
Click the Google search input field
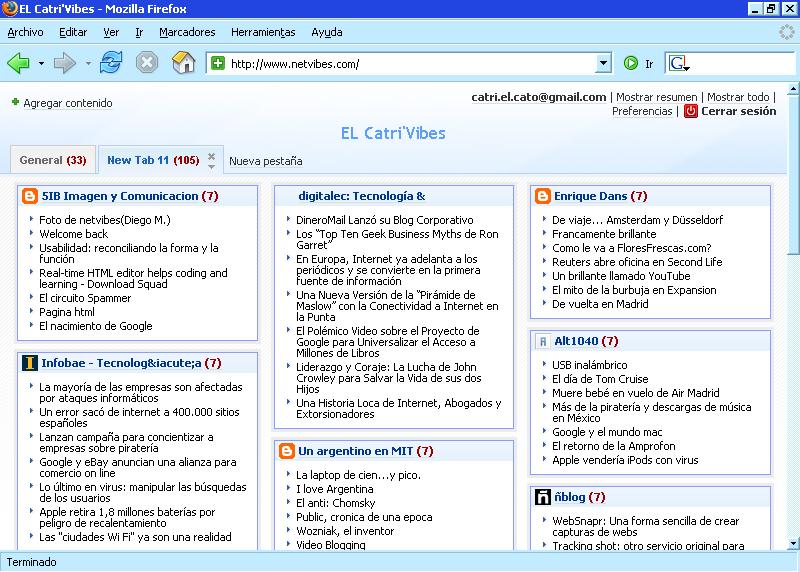click(x=743, y=63)
